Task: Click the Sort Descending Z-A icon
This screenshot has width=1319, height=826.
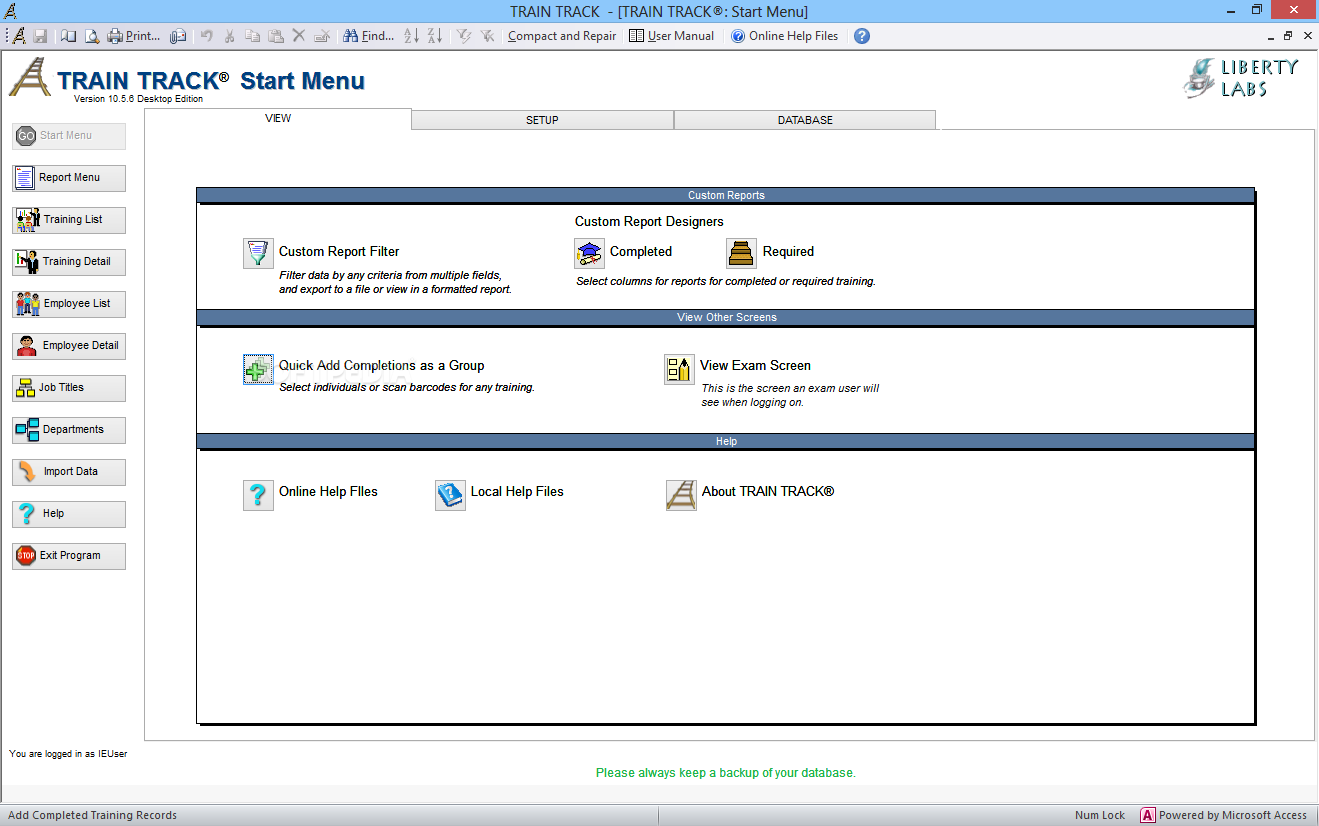Action: (435, 36)
